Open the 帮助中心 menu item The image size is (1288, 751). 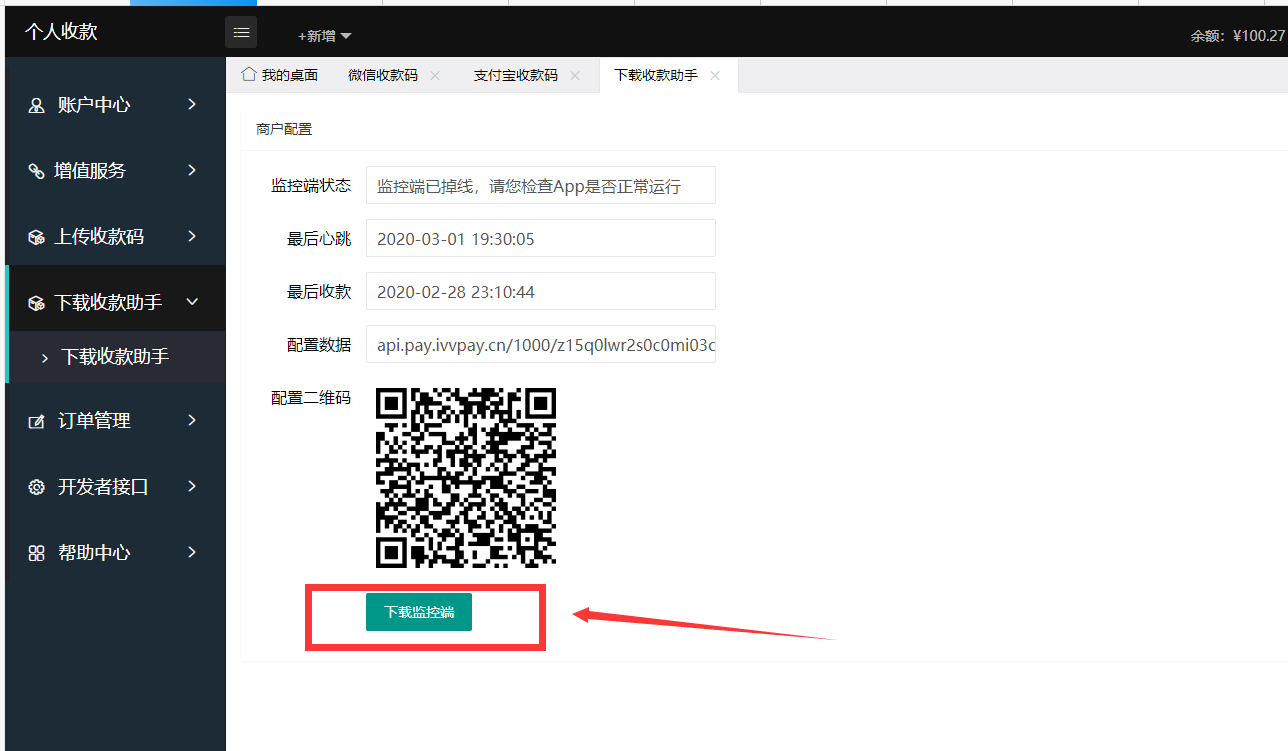click(116, 553)
